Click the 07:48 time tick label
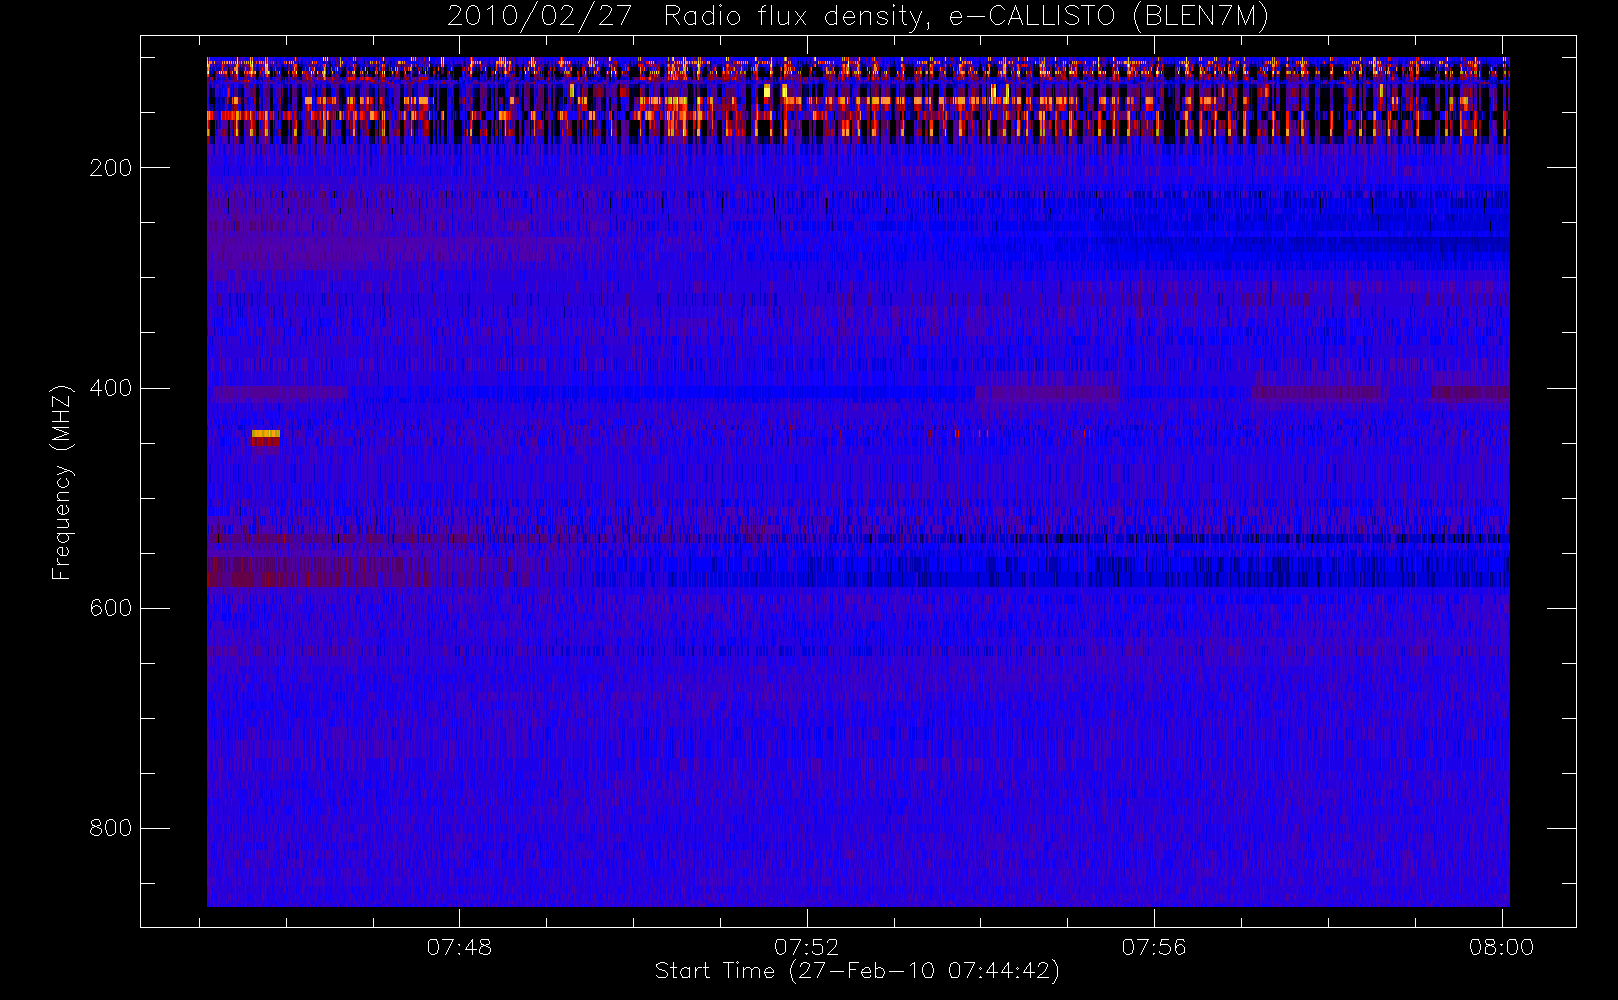Viewport: 1618px width, 1000px height. tap(459, 947)
